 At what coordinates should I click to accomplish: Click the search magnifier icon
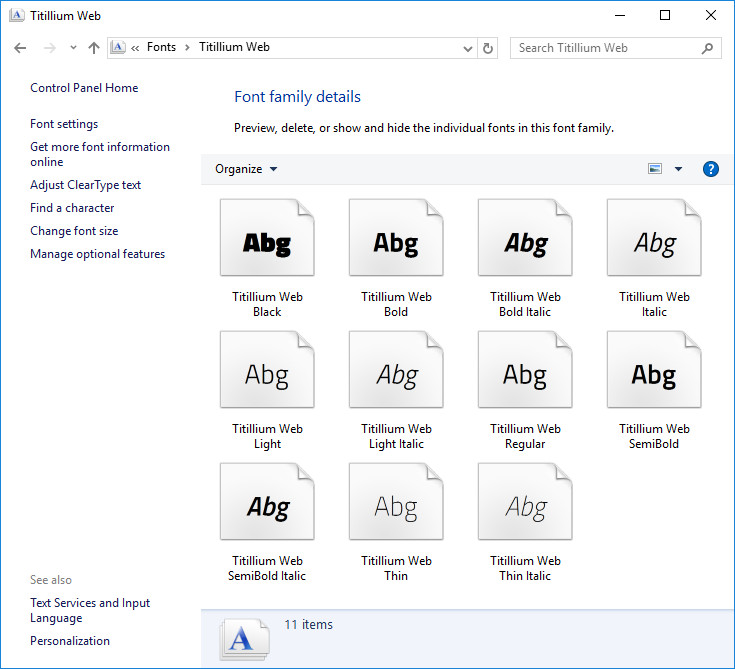pos(707,48)
